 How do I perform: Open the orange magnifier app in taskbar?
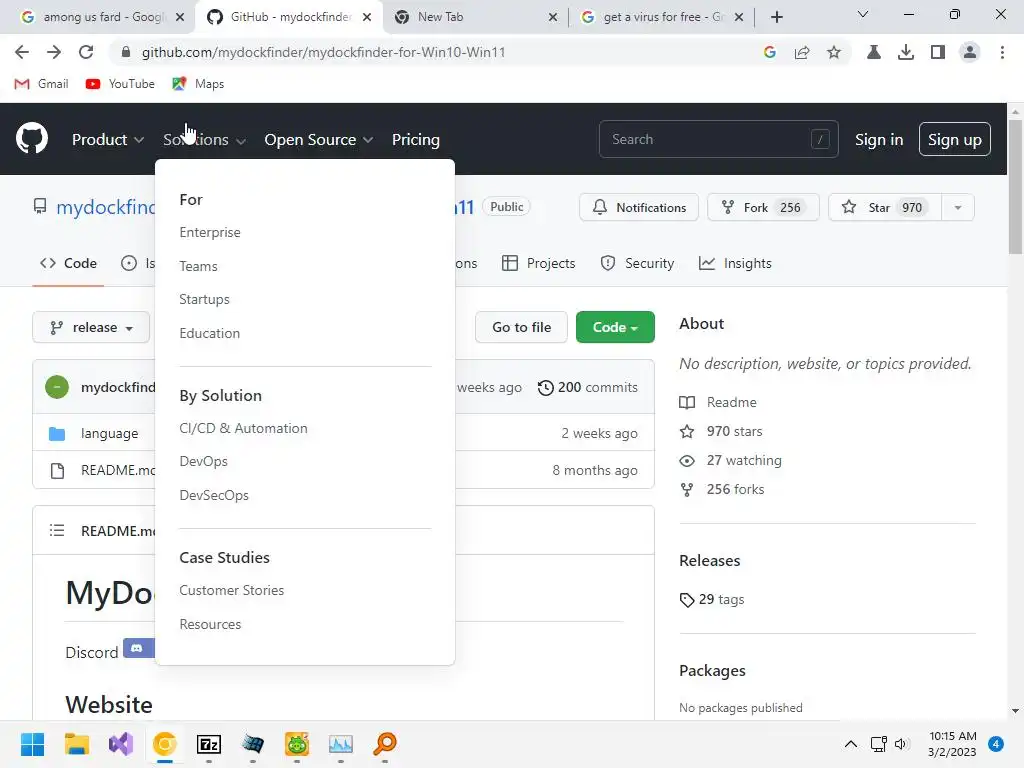point(385,744)
